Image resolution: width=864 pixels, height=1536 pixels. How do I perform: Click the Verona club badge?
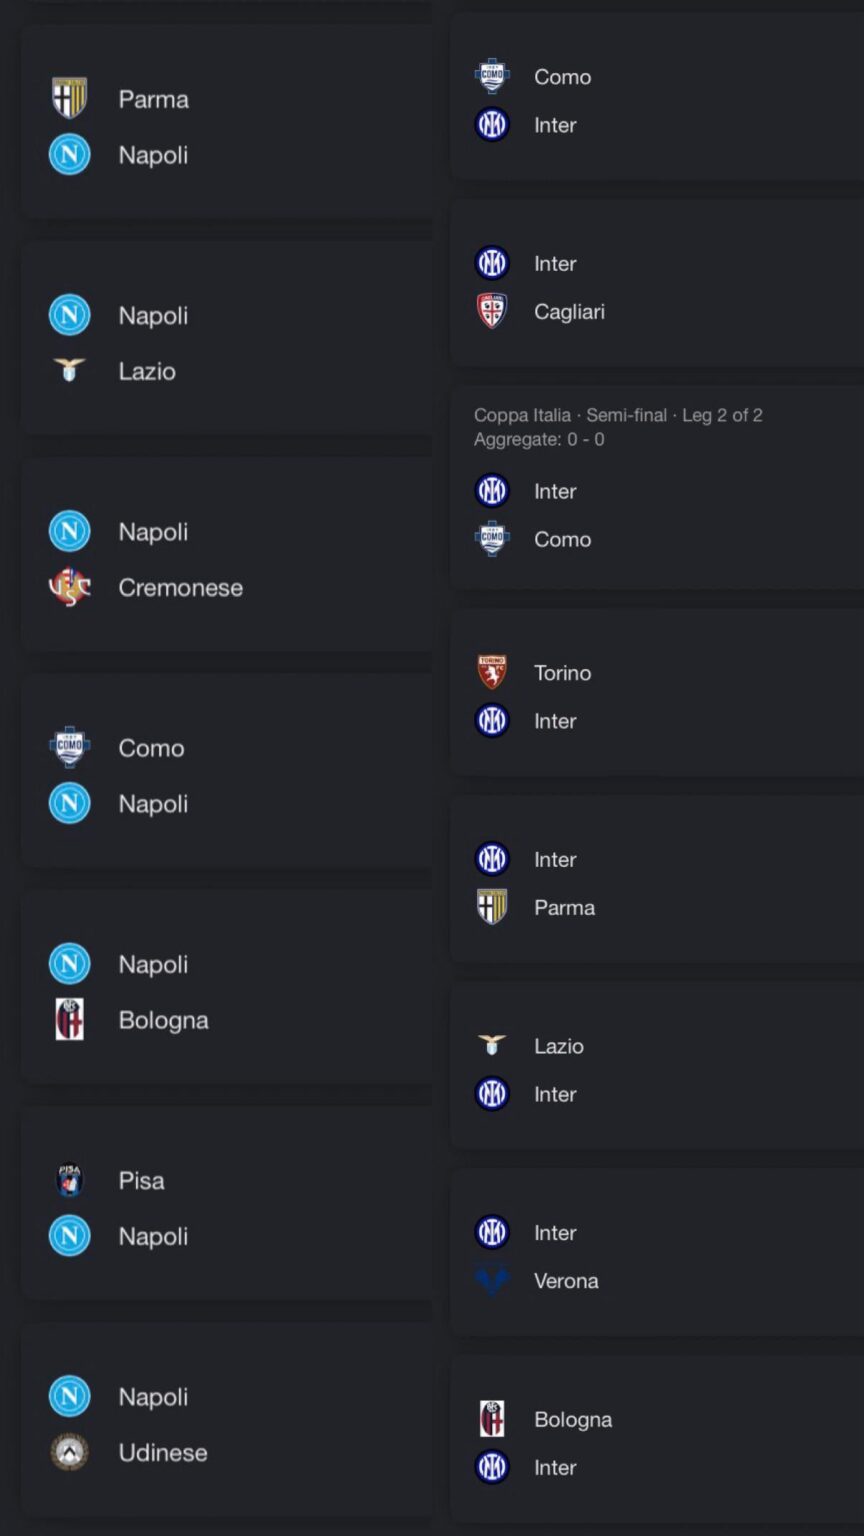coord(492,1280)
